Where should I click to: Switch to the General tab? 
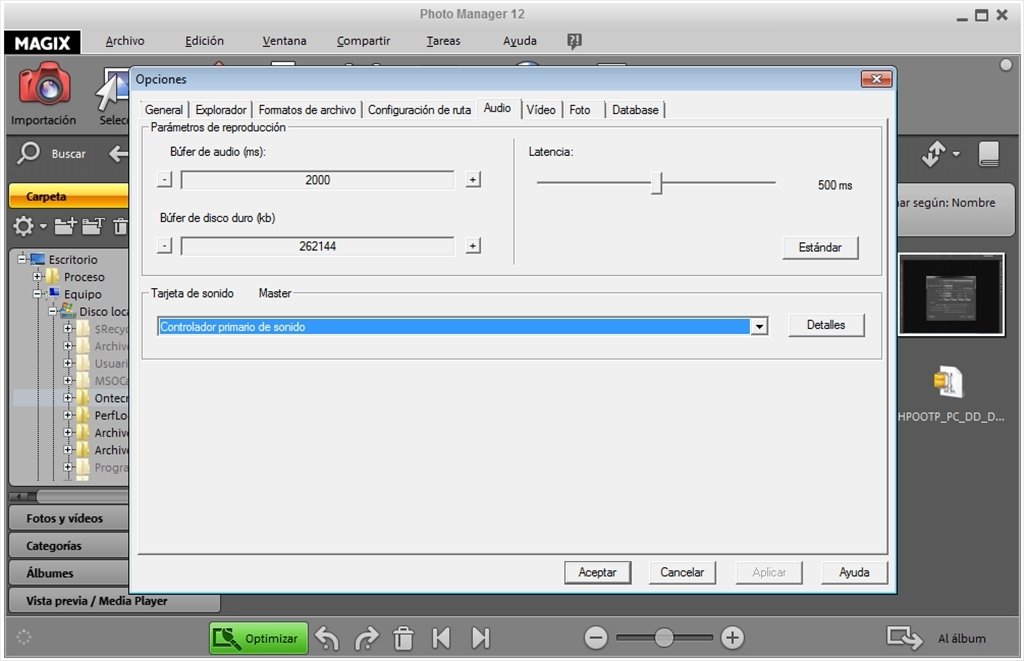(x=164, y=110)
